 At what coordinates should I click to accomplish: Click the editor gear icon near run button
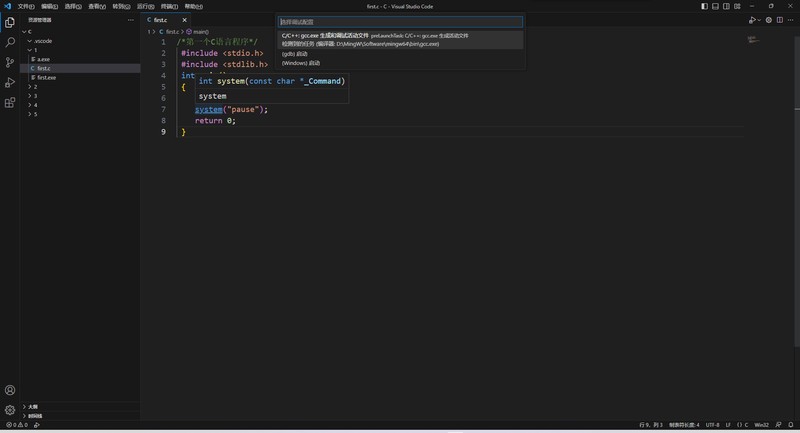(768, 20)
